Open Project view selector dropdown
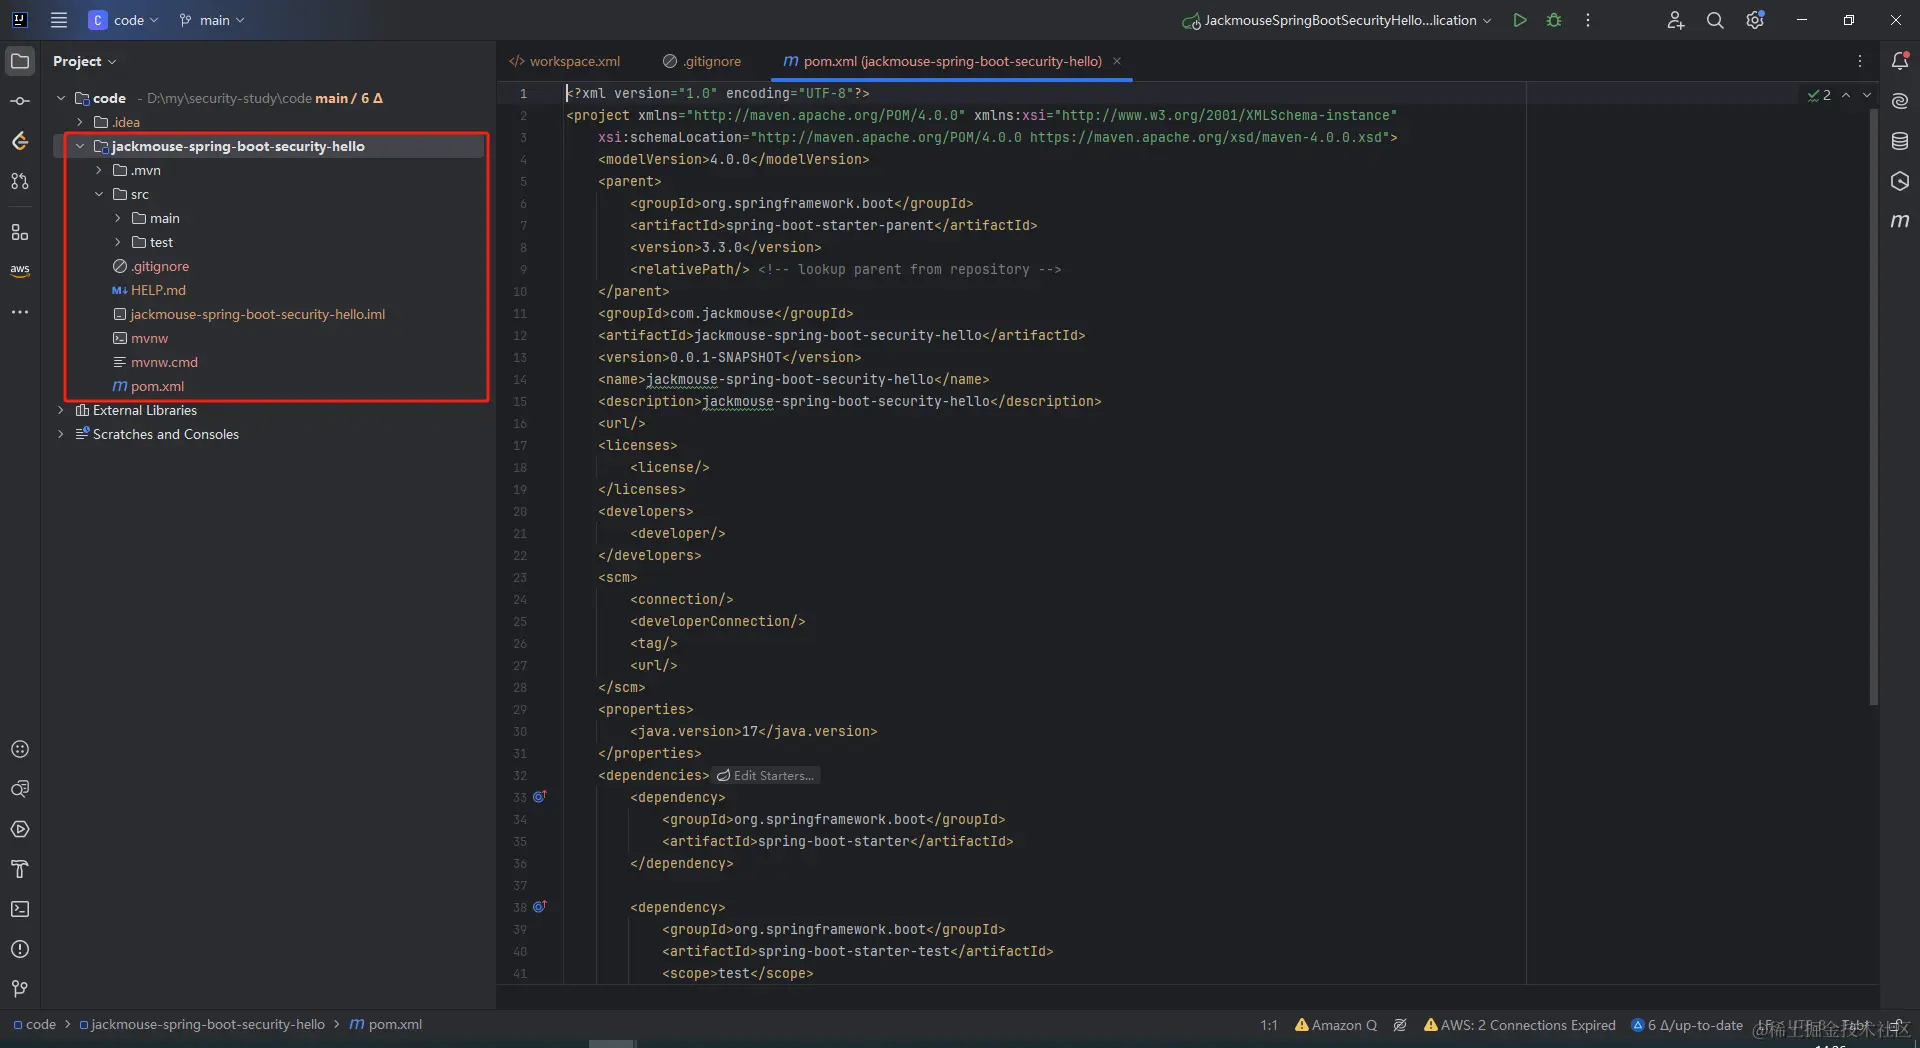Screen dimensions: 1920x1048 point(85,61)
